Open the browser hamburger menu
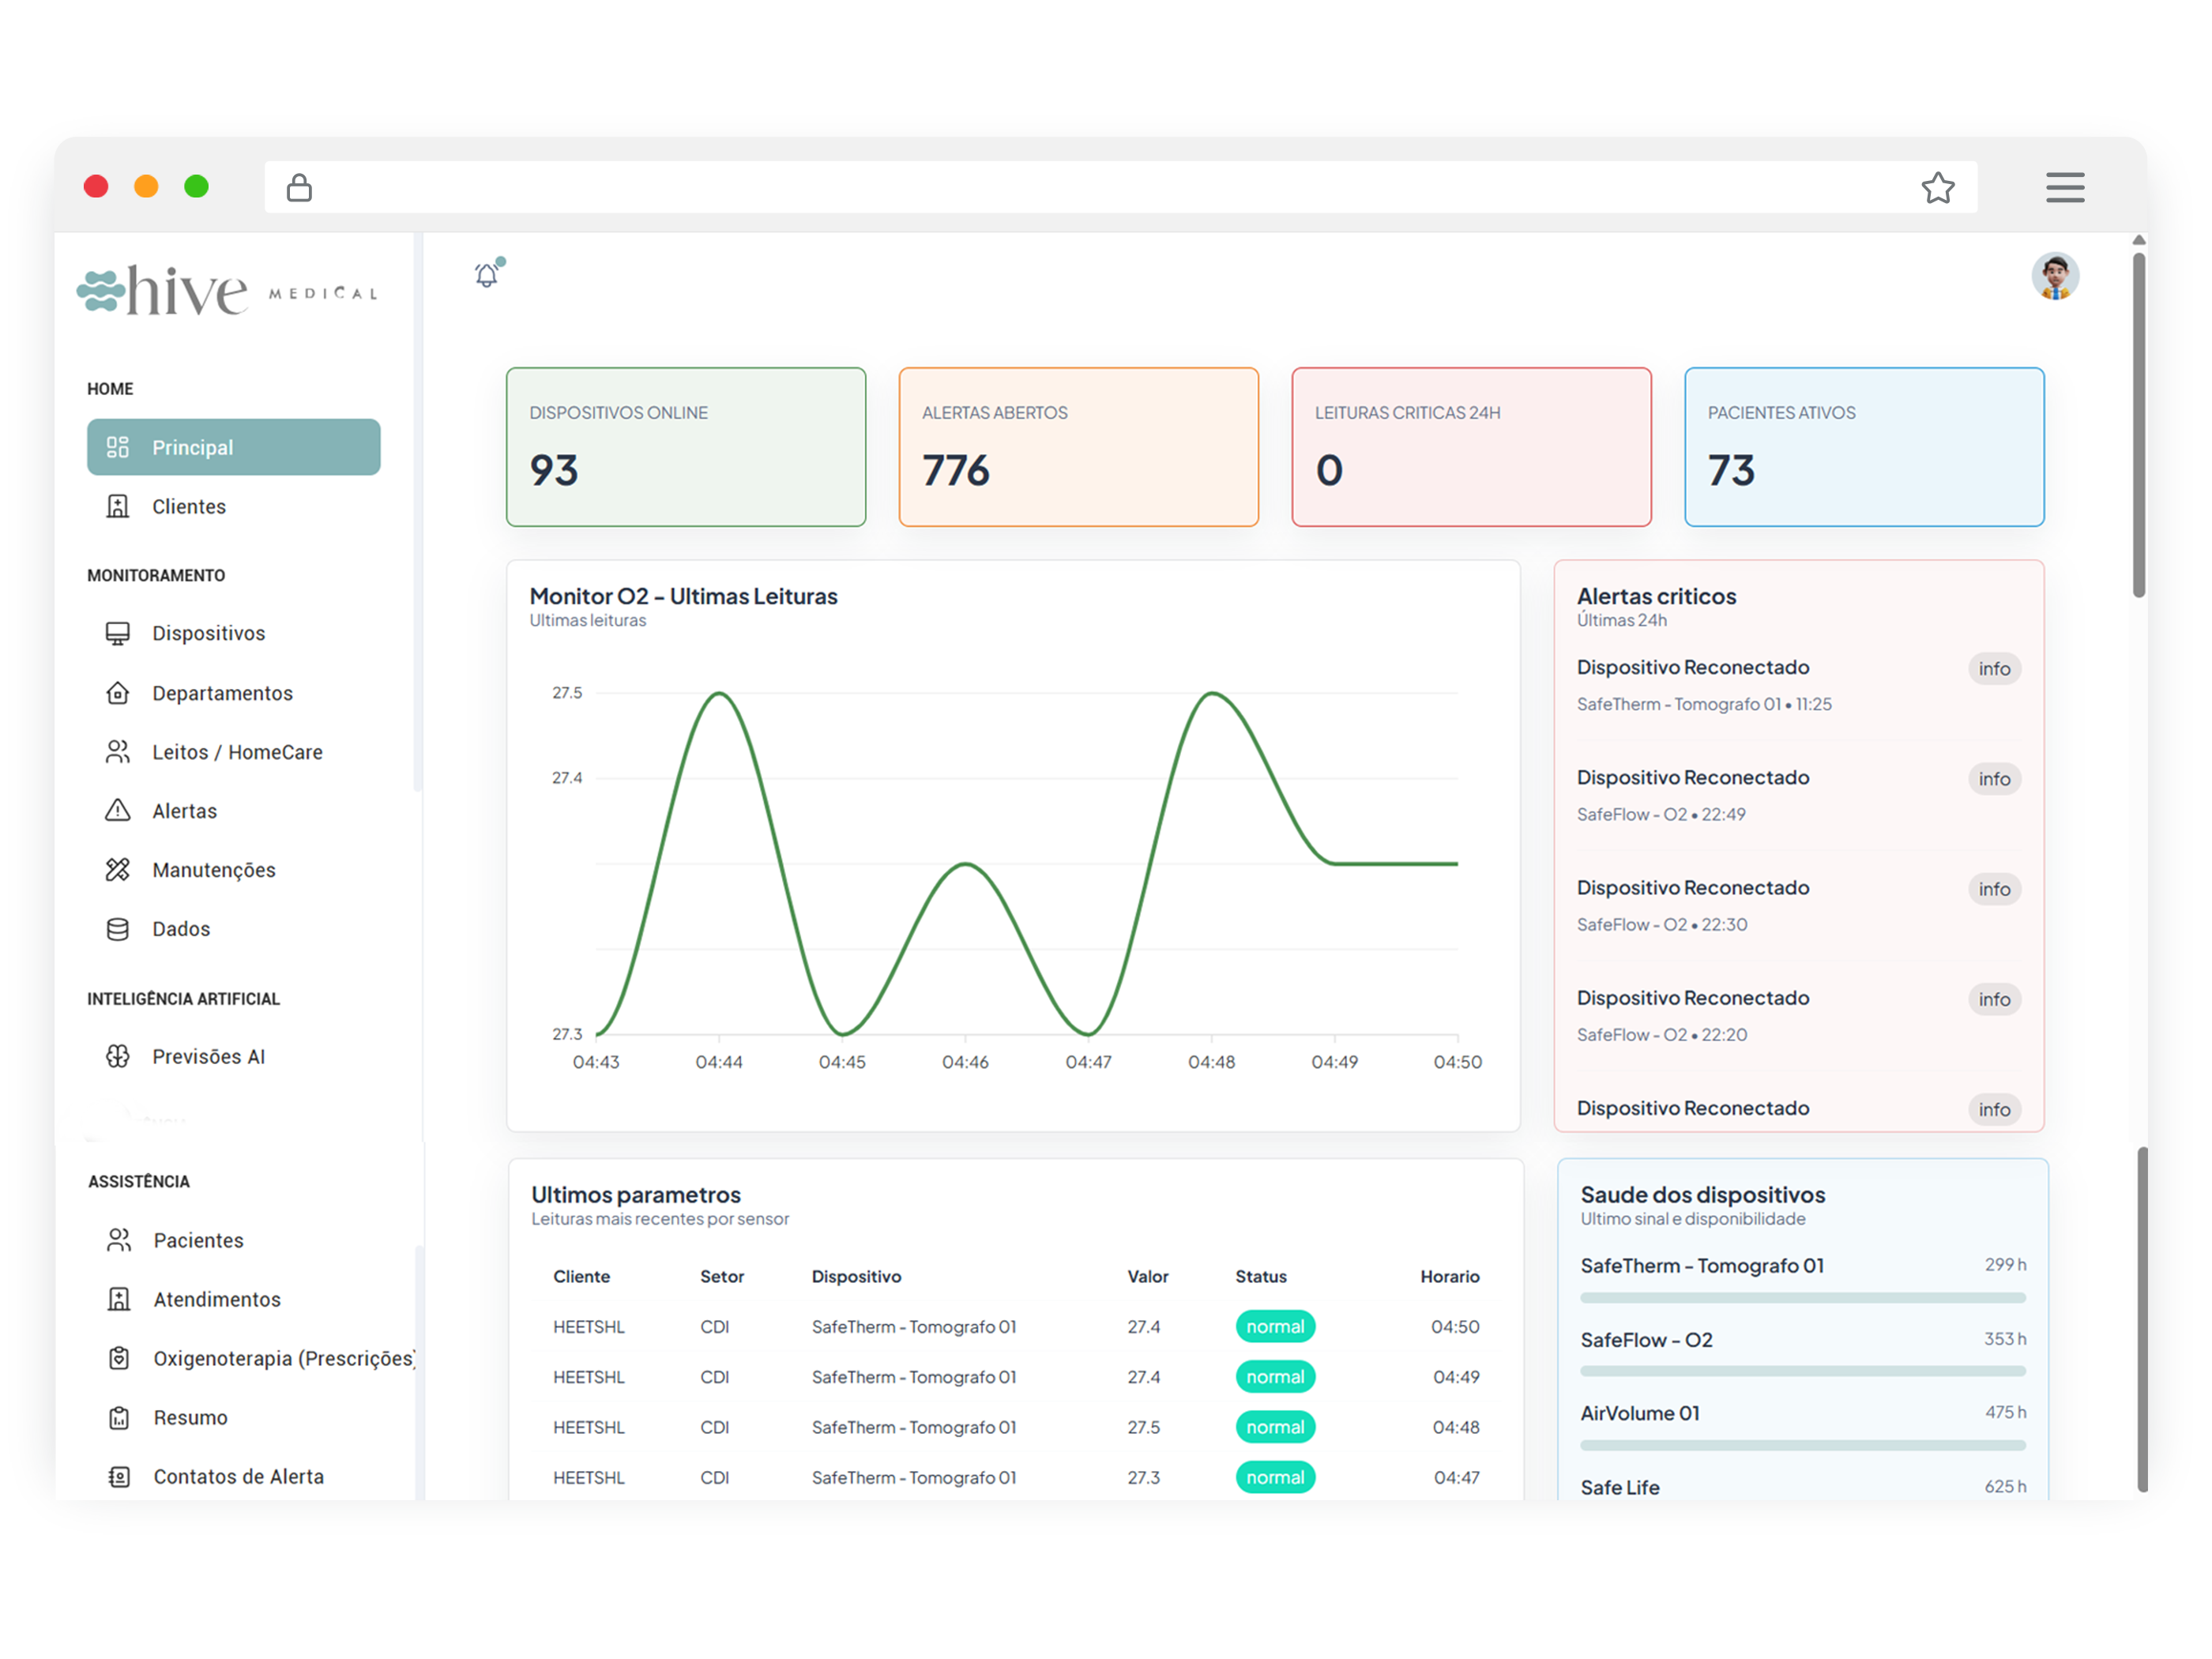Screen dimensions: 2212x1659 pyautogui.click(x=2065, y=187)
